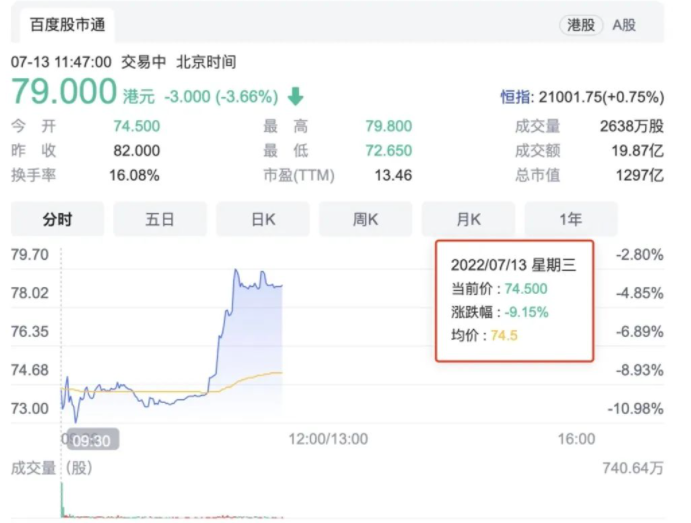Select the 五日 chart tab
Image resolution: width=691 pixels, height=523 pixels.
[x=160, y=219]
